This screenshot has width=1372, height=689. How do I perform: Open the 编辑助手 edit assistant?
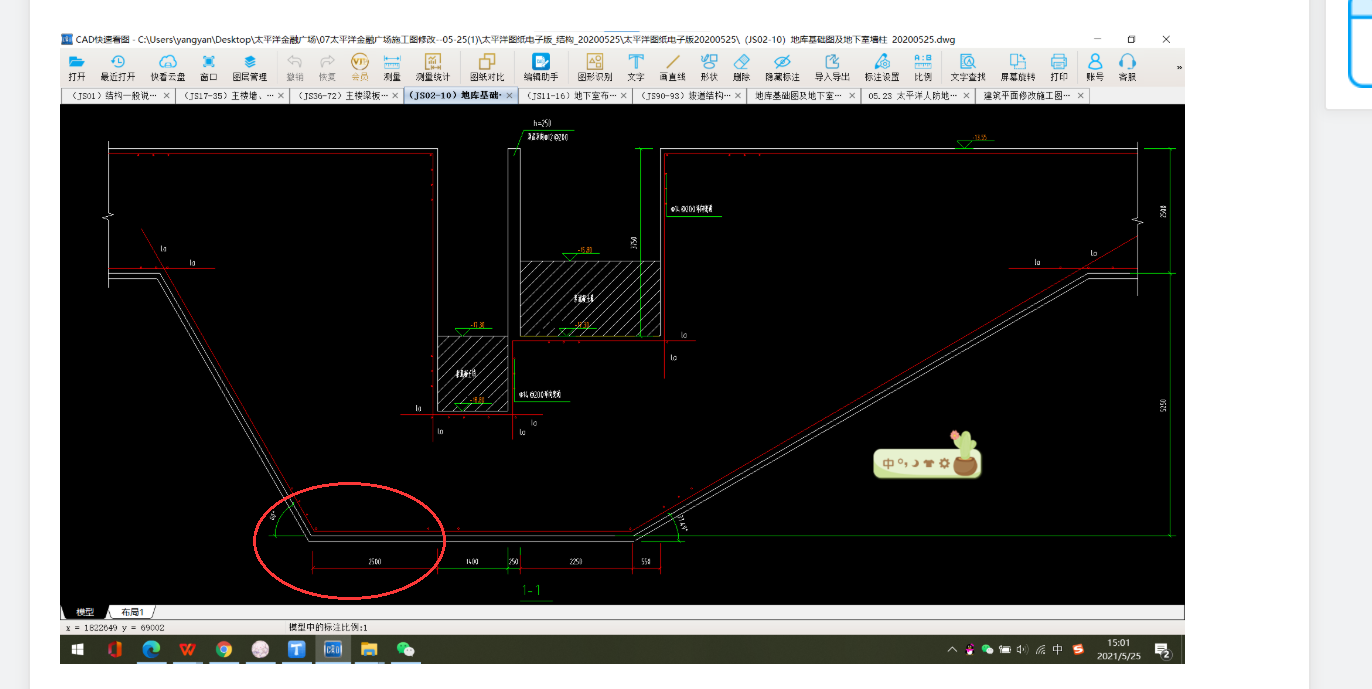click(541, 67)
